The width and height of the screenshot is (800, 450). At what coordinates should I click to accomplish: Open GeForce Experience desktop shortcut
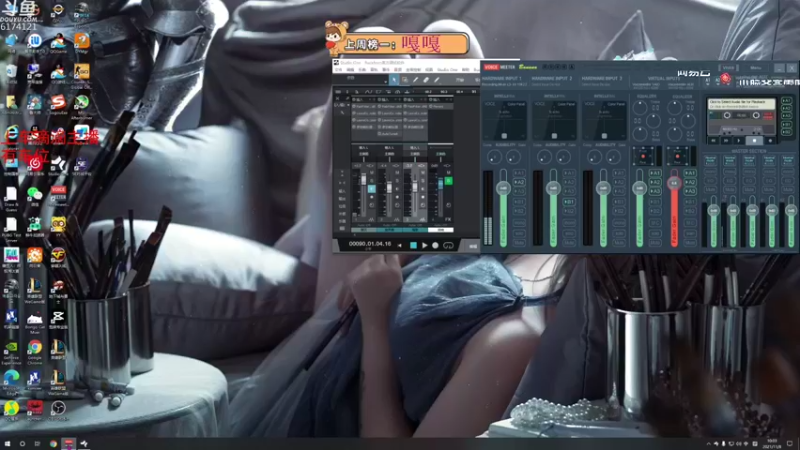click(x=11, y=352)
